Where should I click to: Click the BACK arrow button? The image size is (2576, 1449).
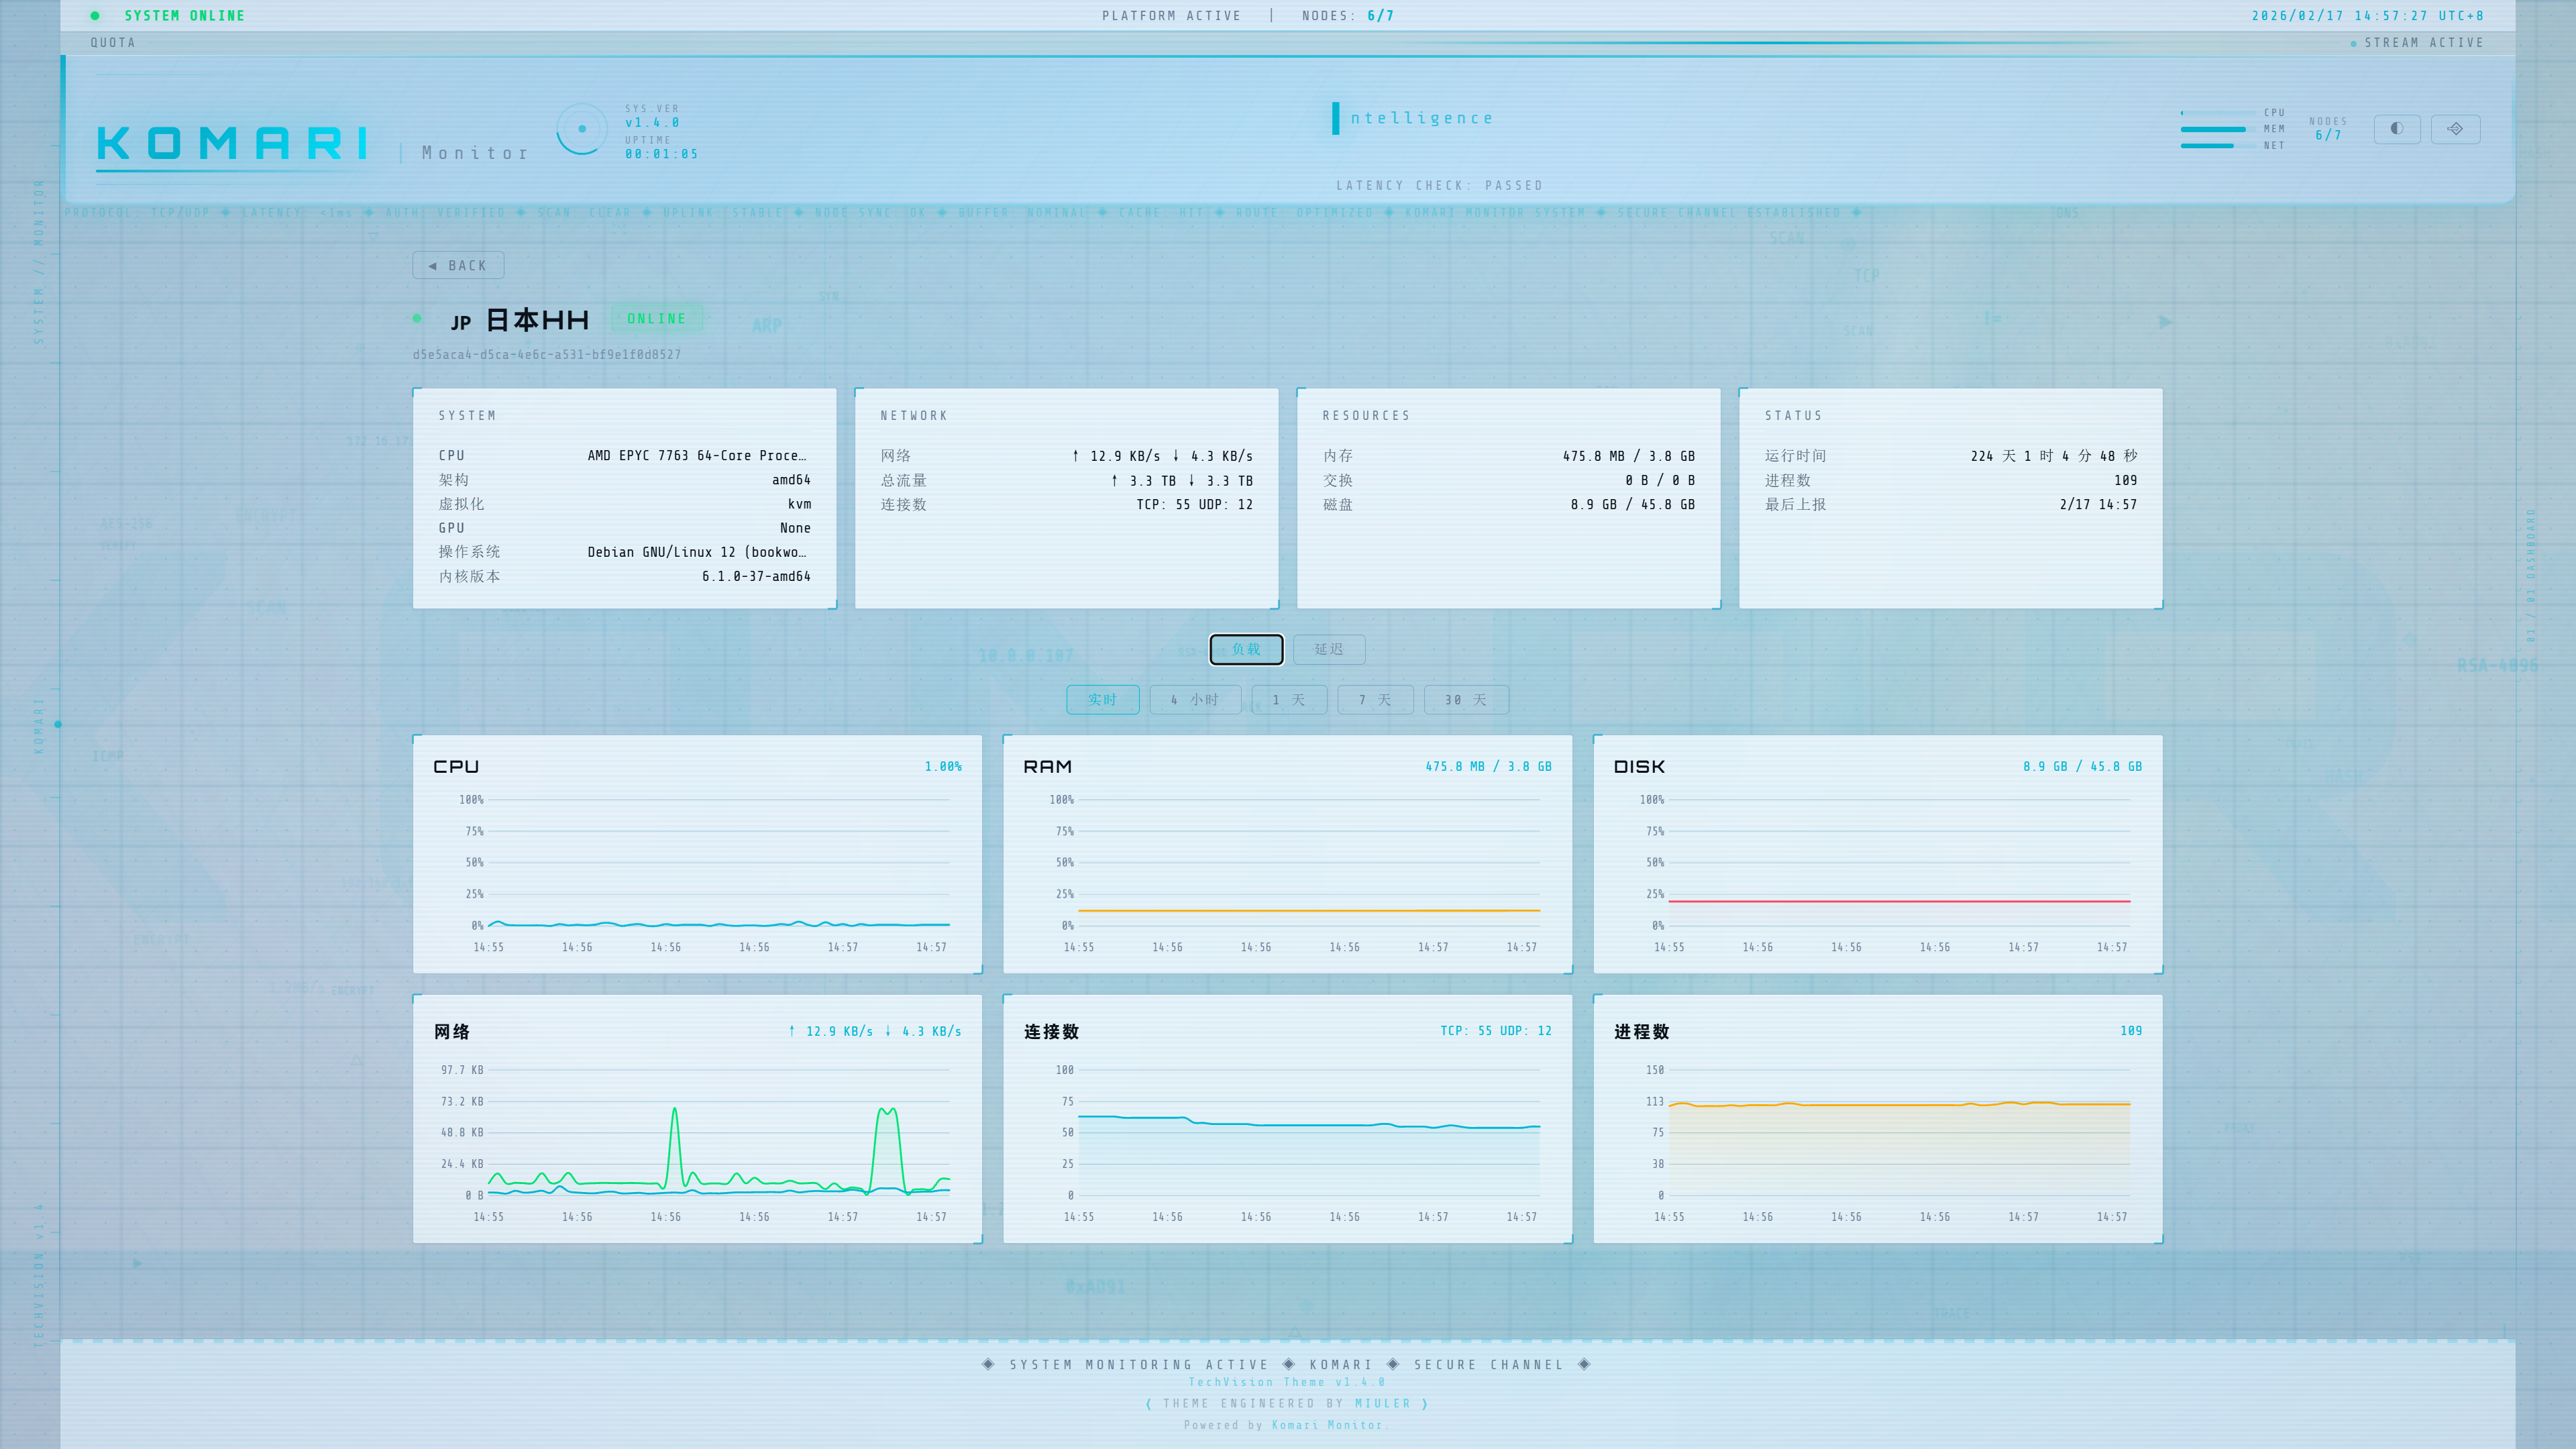[458, 265]
